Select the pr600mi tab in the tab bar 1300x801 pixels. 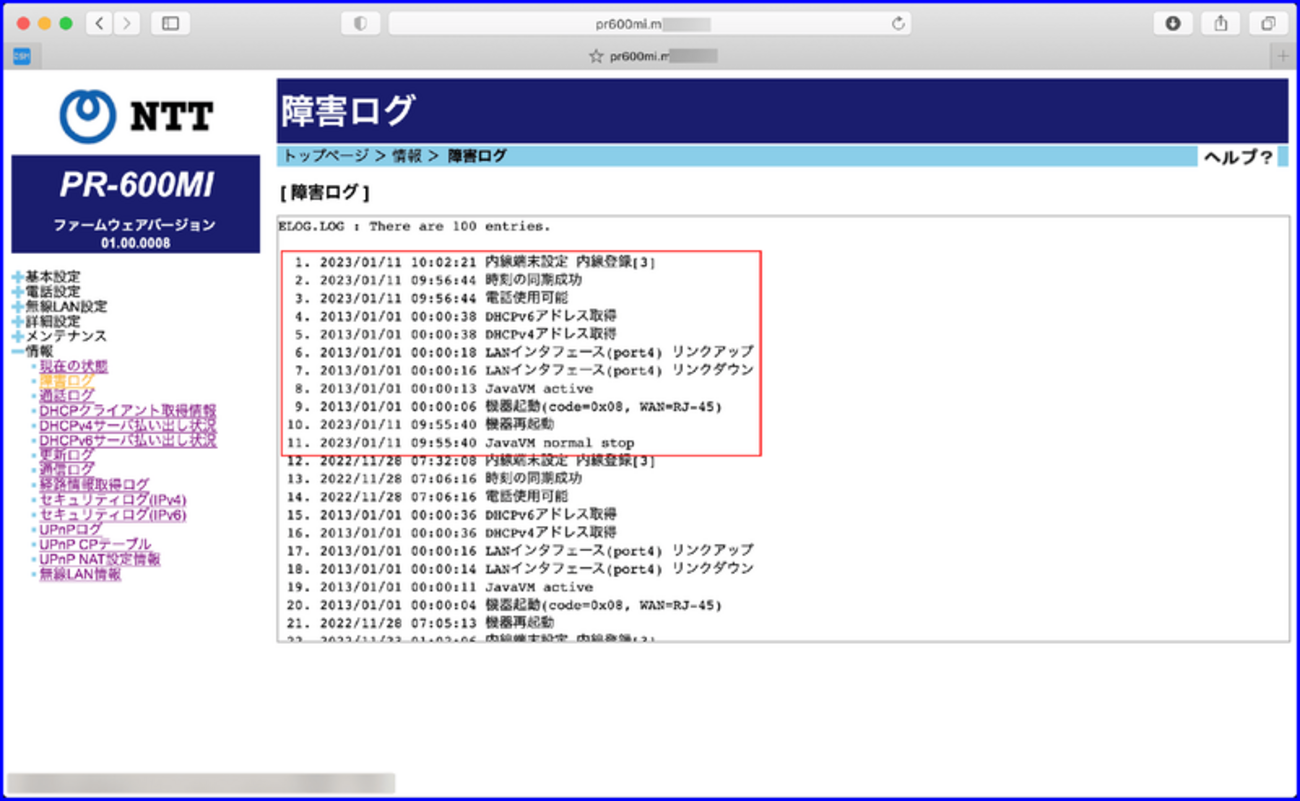[652, 57]
